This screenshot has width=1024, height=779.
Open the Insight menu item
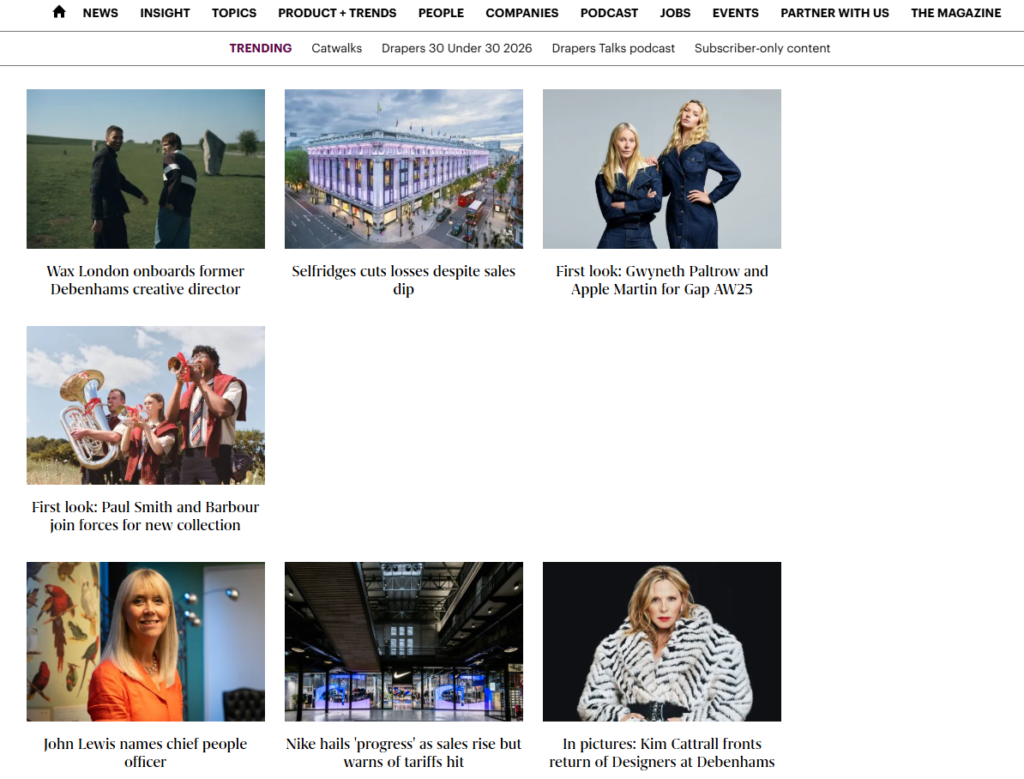pos(165,13)
